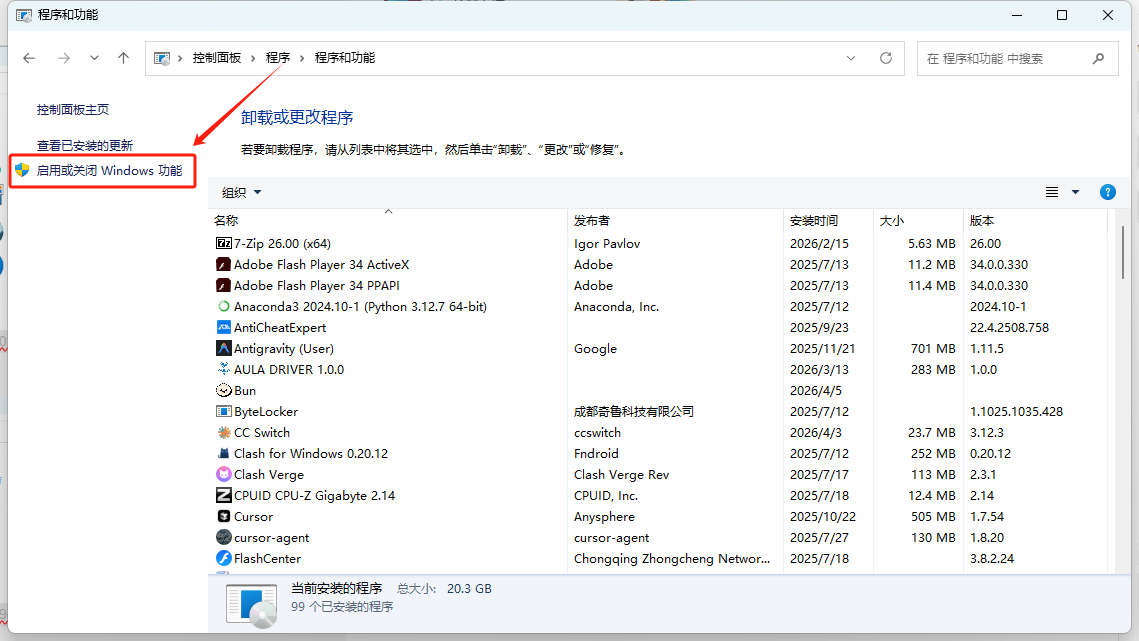This screenshot has width=1139, height=641.
Task: Sort by the 版本 column header
Action: [1035, 220]
